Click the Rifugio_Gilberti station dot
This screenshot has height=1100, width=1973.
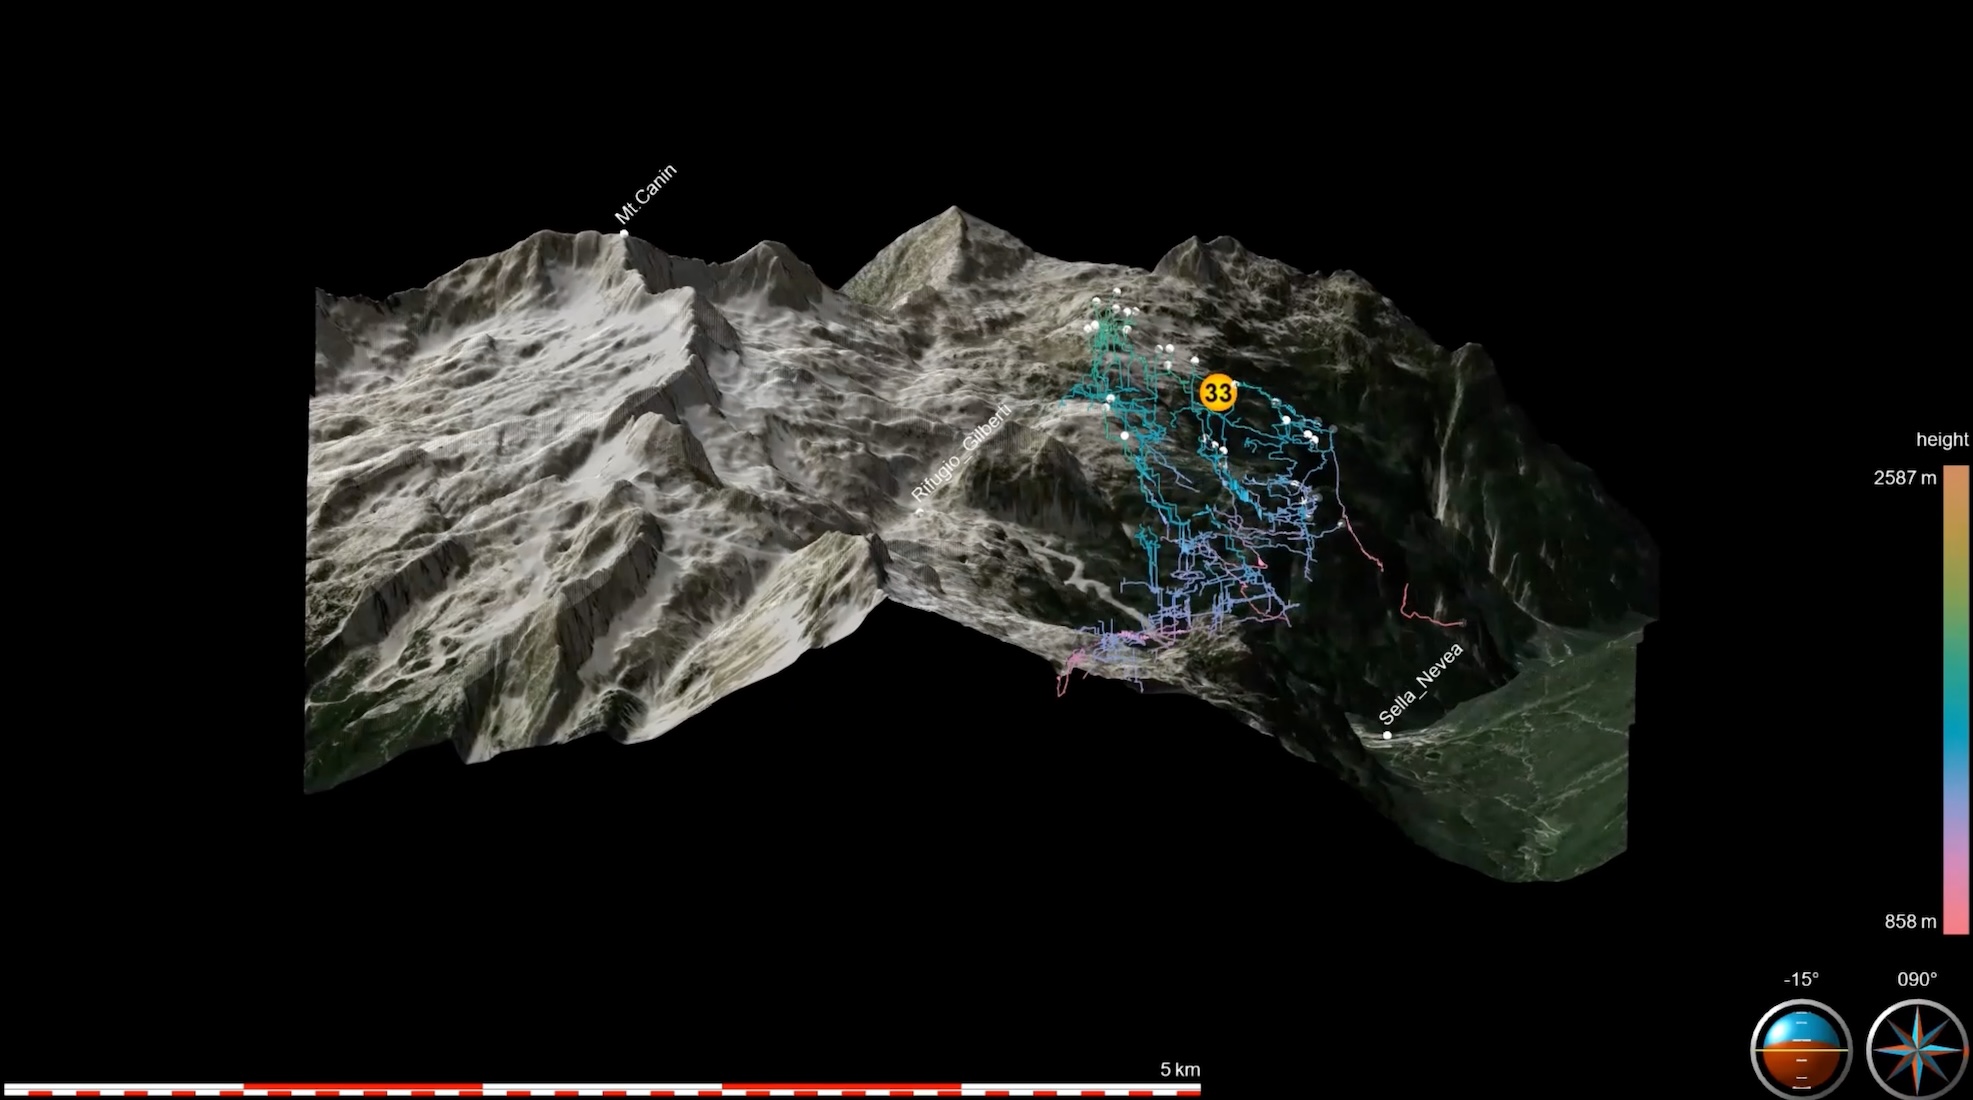coord(920,512)
